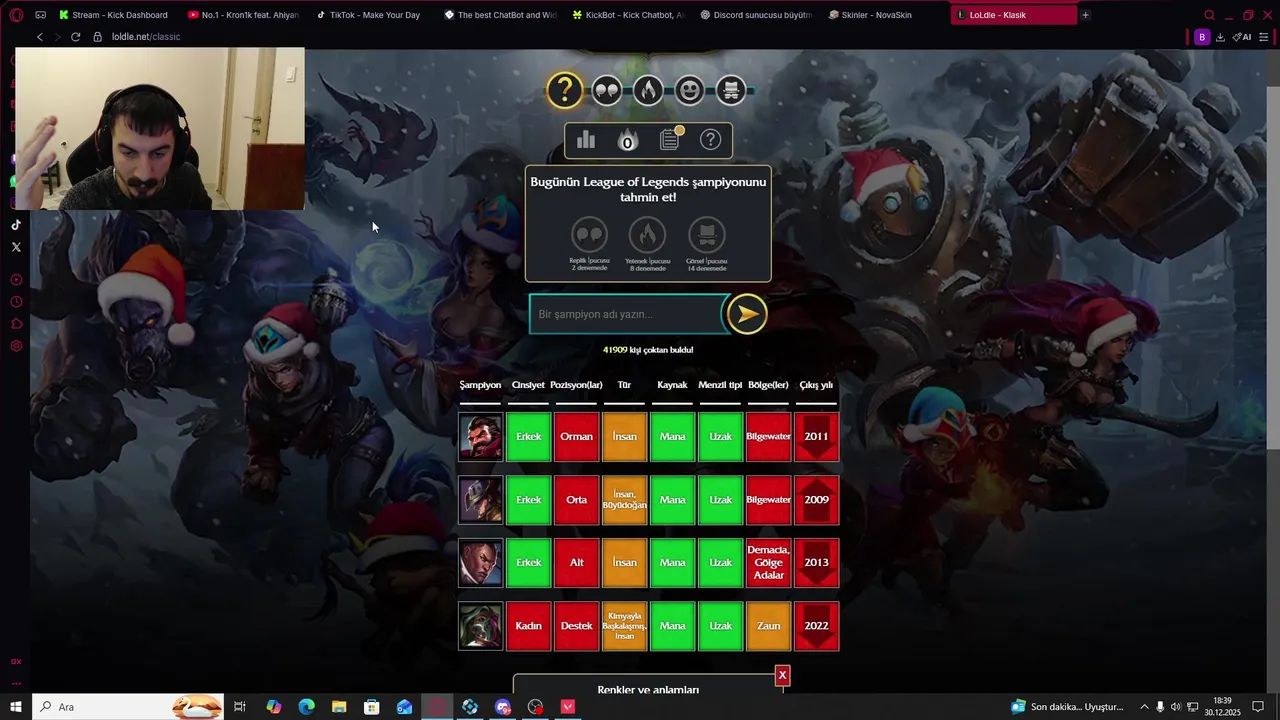Click the Destek position cell
This screenshot has width=1280, height=720.
pyautogui.click(x=576, y=626)
